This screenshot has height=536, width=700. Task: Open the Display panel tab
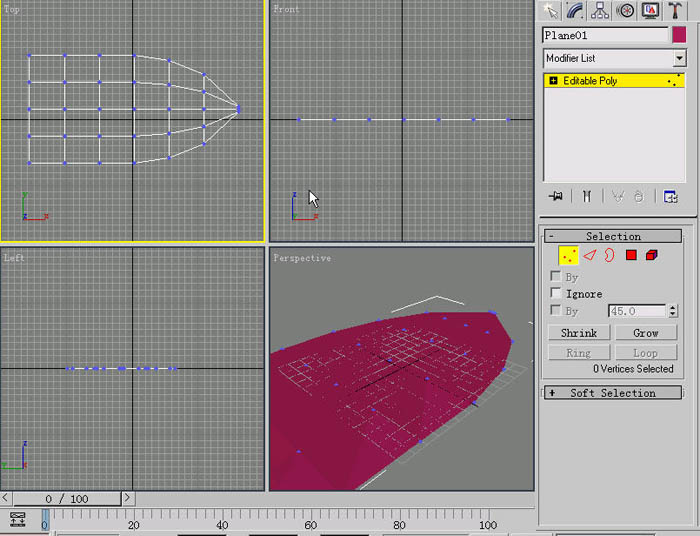(650, 11)
